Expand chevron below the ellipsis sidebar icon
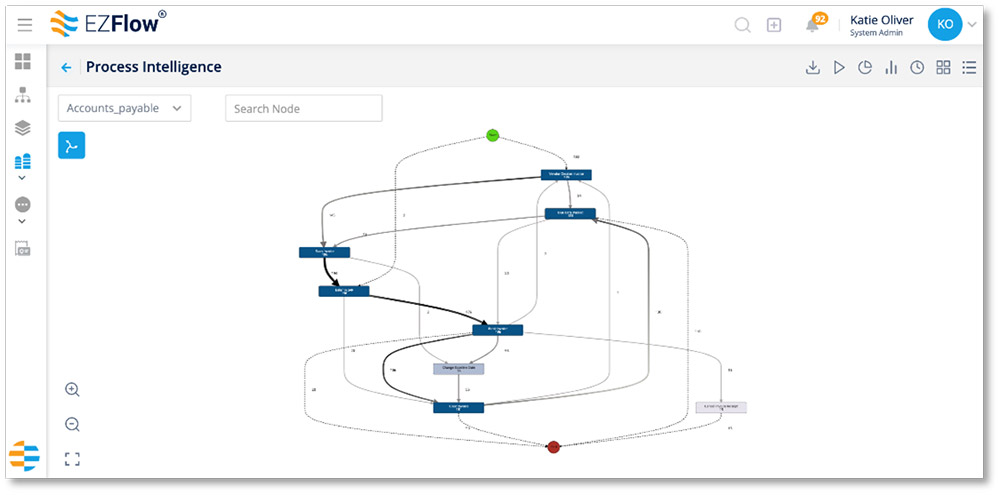The height and width of the screenshot is (495, 1000). pyautogui.click(x=22, y=221)
